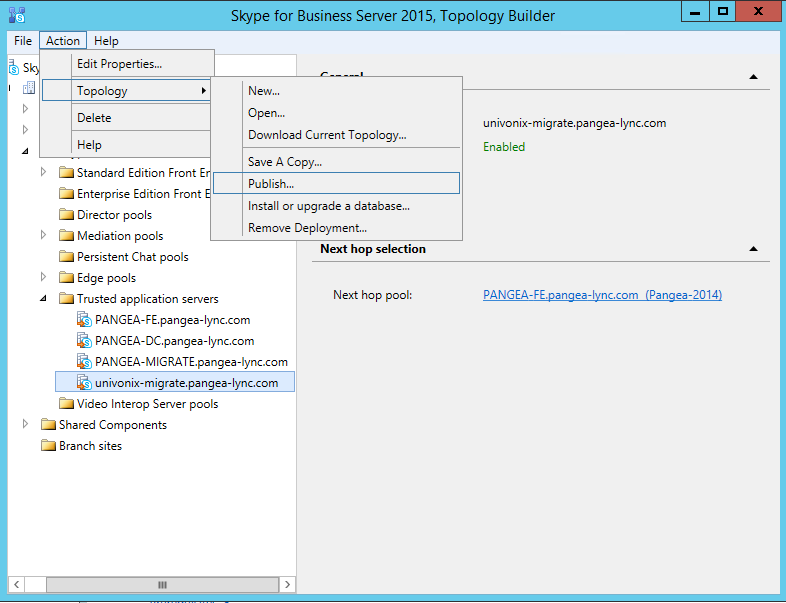Click the Next hop selection heading
Screen dimensions: 786x603
point(373,249)
